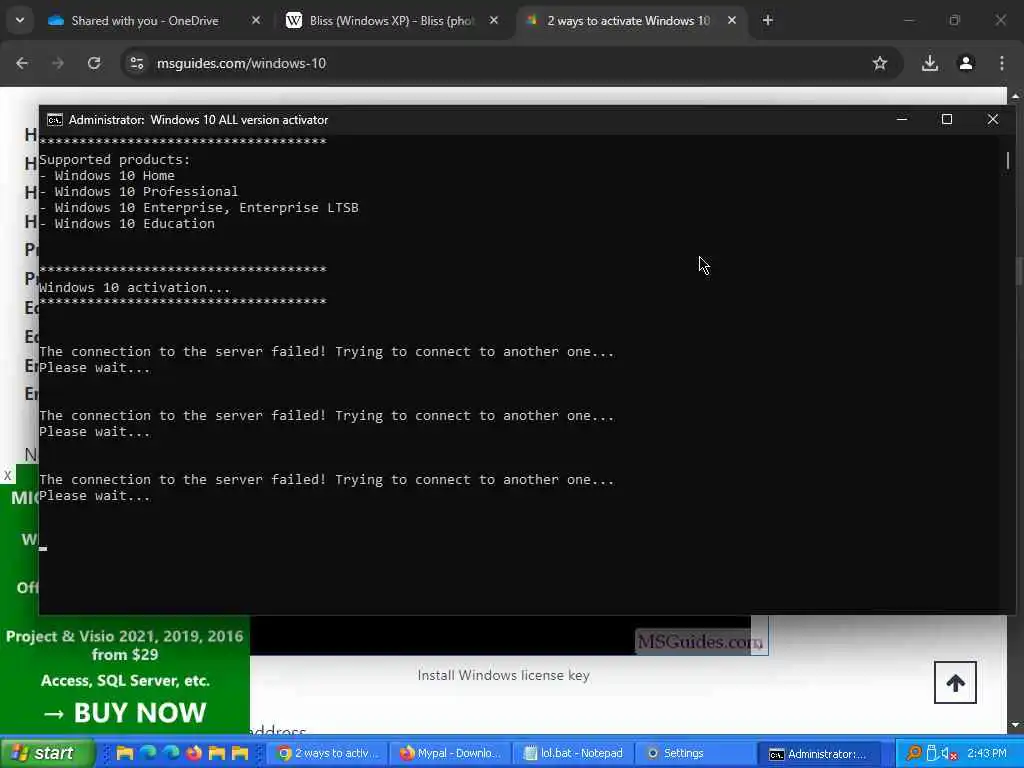Image resolution: width=1024 pixels, height=768 pixels.
Task: Switch to the Administrator console taskbar button
Action: coord(819,753)
